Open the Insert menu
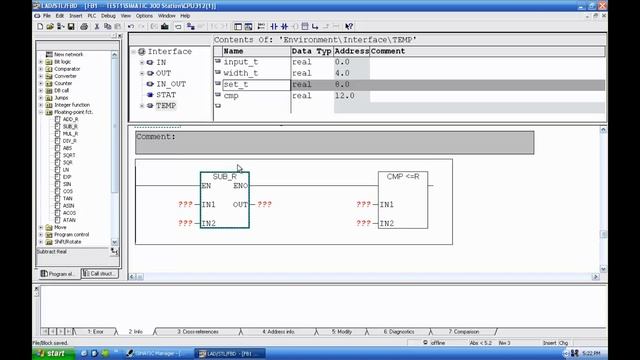Viewport: 640px width, 360px height. (76, 16)
